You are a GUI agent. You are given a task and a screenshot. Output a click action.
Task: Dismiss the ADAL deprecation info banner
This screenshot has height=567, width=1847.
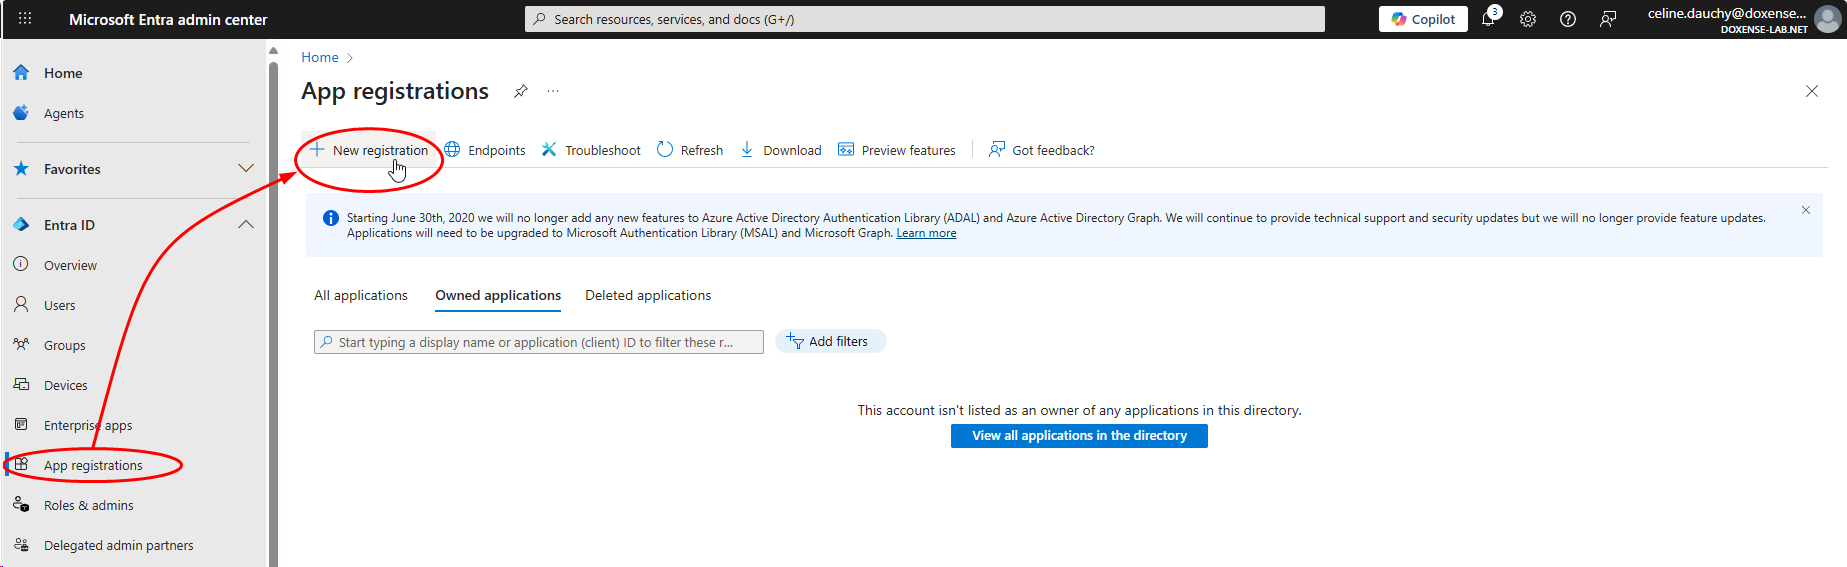(1806, 210)
